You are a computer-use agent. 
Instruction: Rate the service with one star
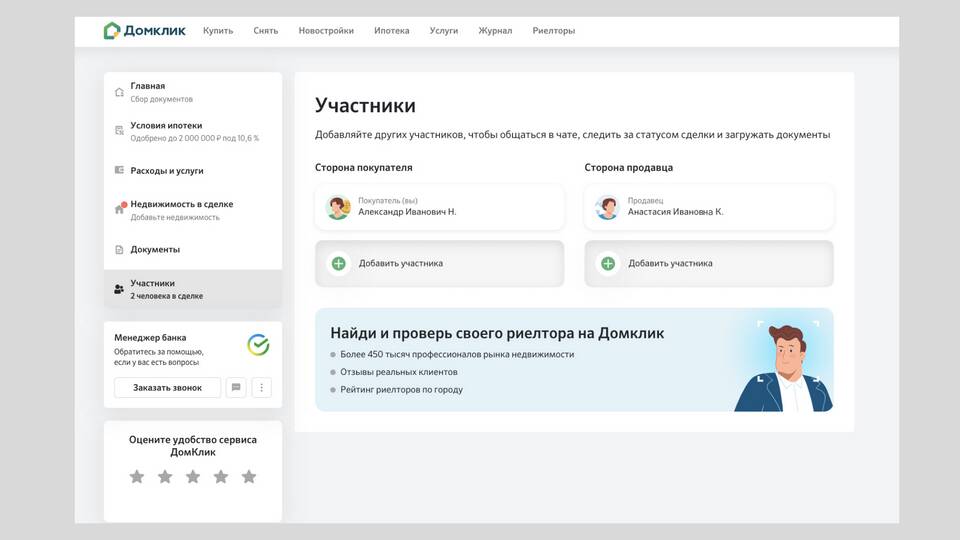point(137,477)
